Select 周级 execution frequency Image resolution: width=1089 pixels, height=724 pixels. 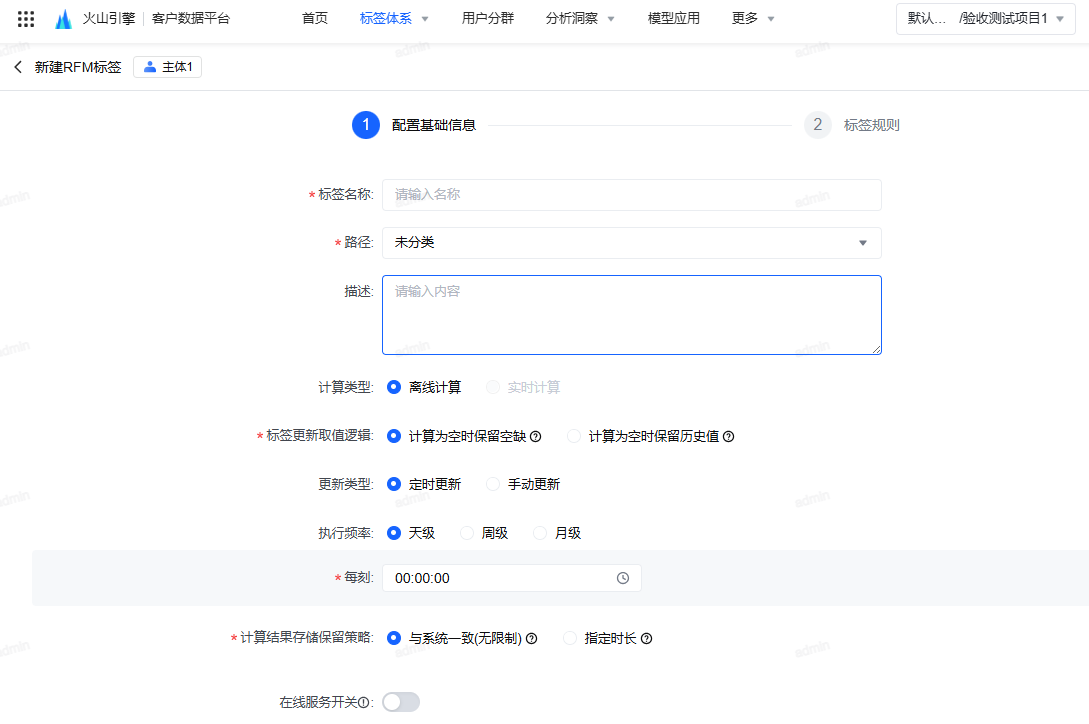point(467,533)
